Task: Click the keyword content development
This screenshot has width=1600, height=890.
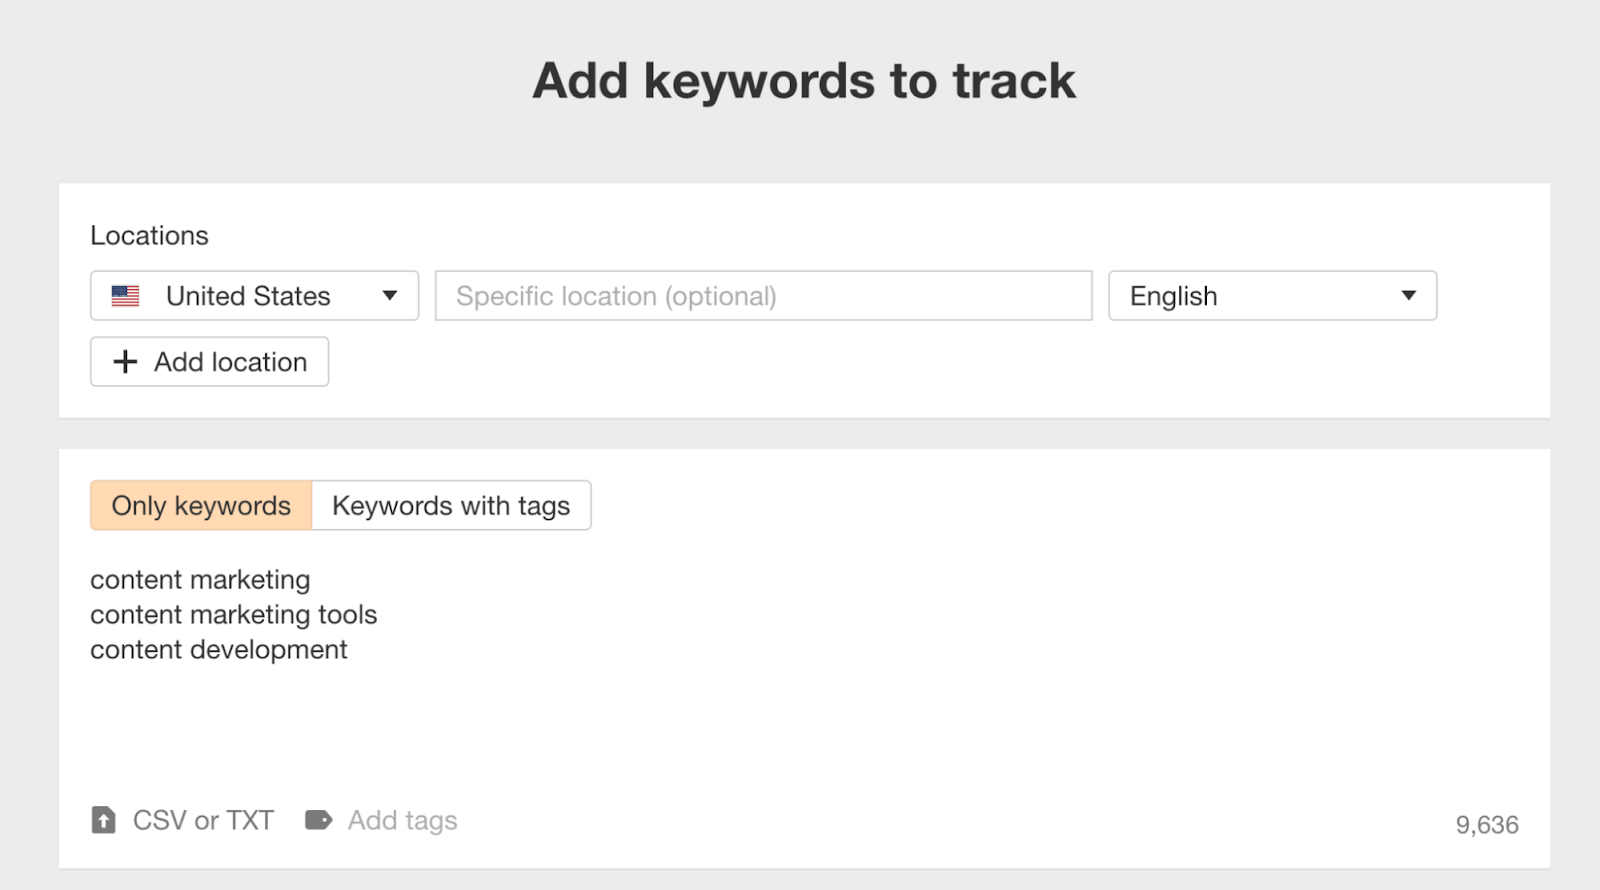Action: pos(219,649)
